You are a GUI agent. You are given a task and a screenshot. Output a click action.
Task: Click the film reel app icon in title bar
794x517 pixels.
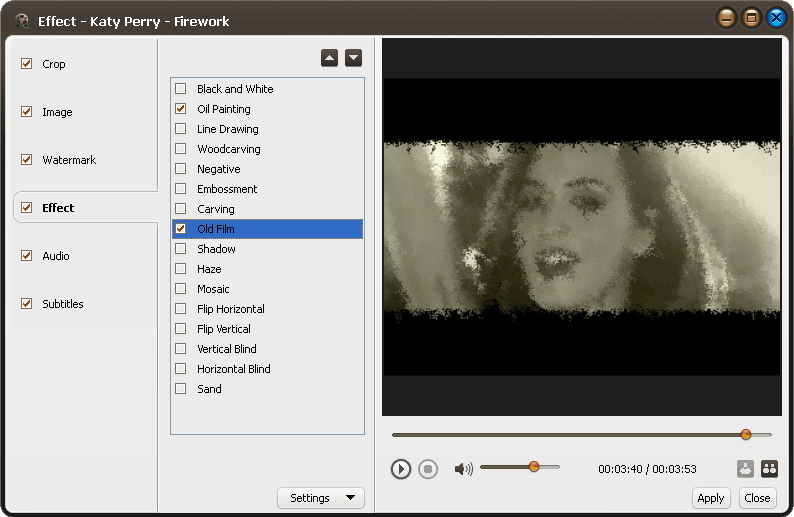tap(22, 21)
